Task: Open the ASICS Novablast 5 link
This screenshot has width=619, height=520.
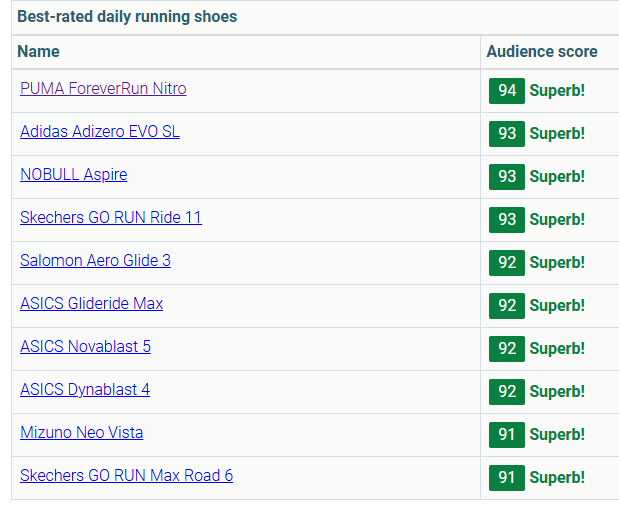Action: 85,347
